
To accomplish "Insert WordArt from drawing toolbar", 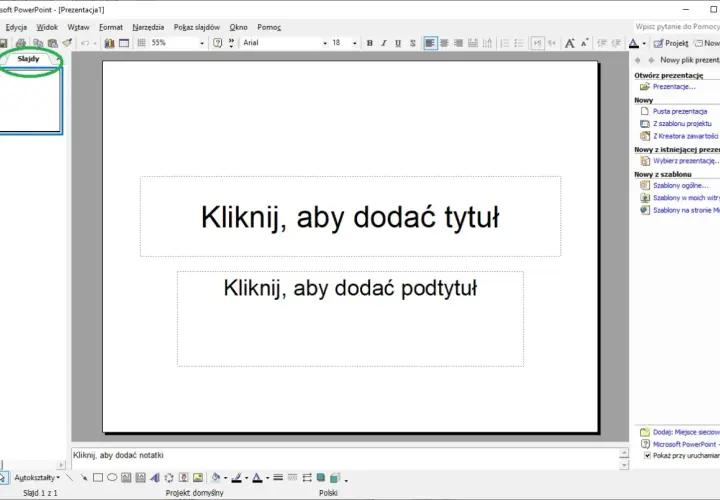I will pos(155,478).
